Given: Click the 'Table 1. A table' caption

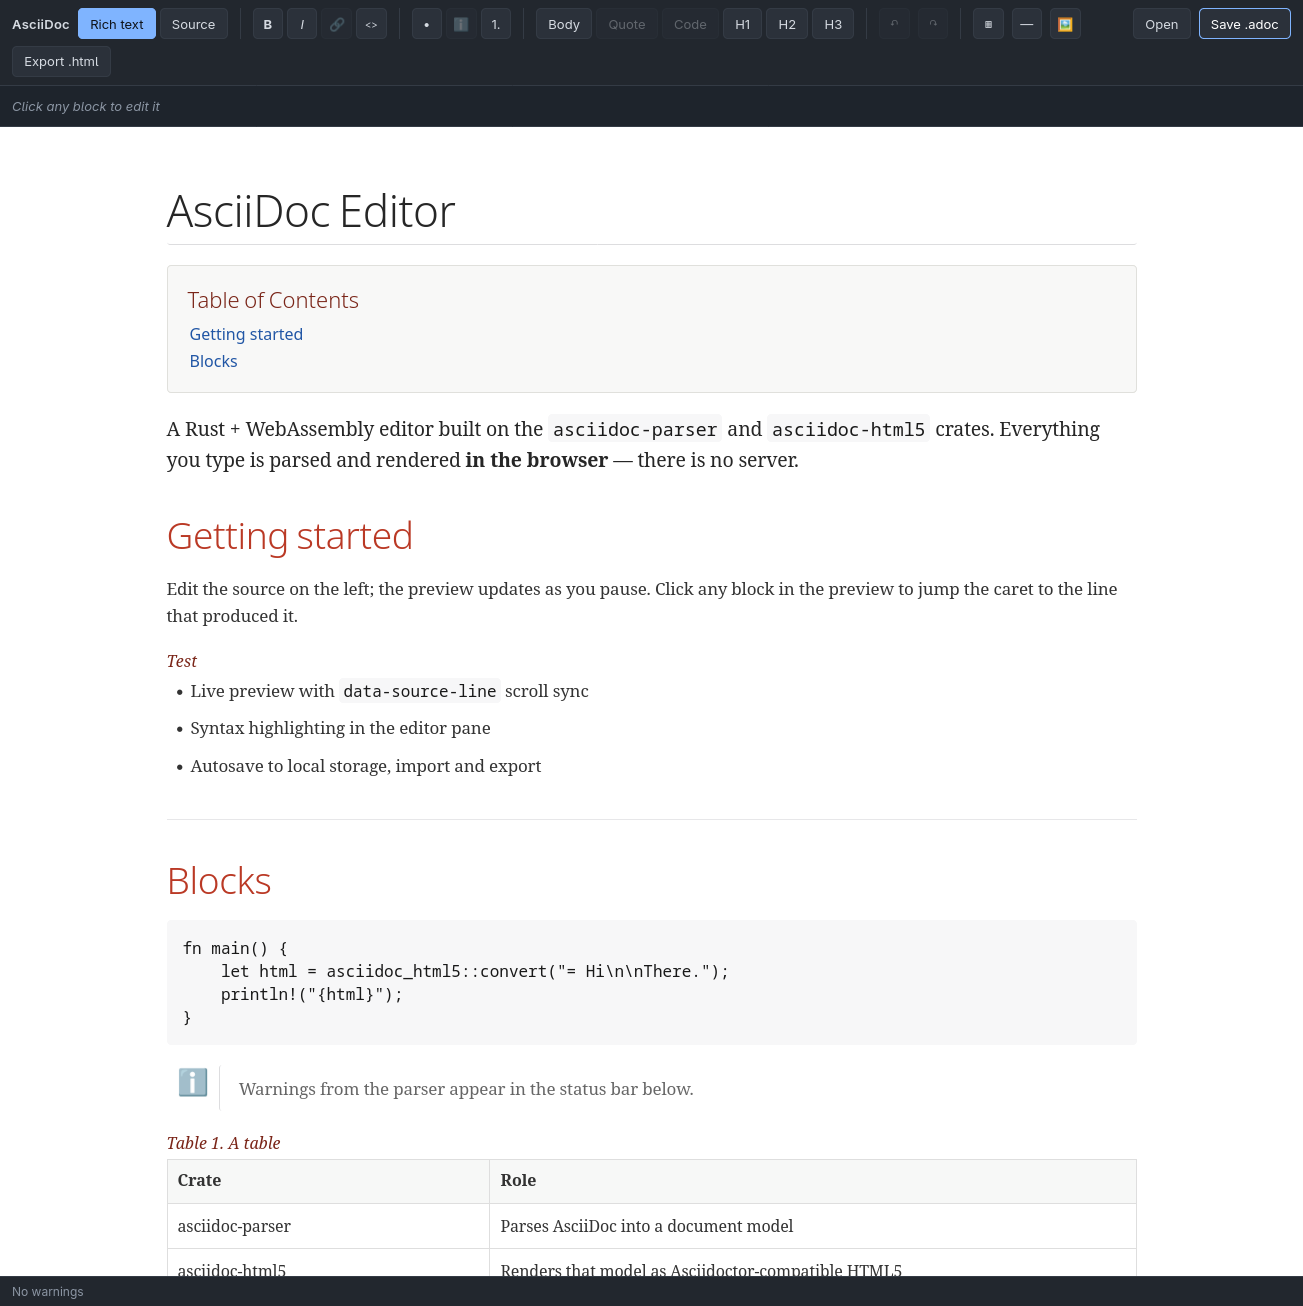Looking at the screenshot, I should tap(224, 1143).
